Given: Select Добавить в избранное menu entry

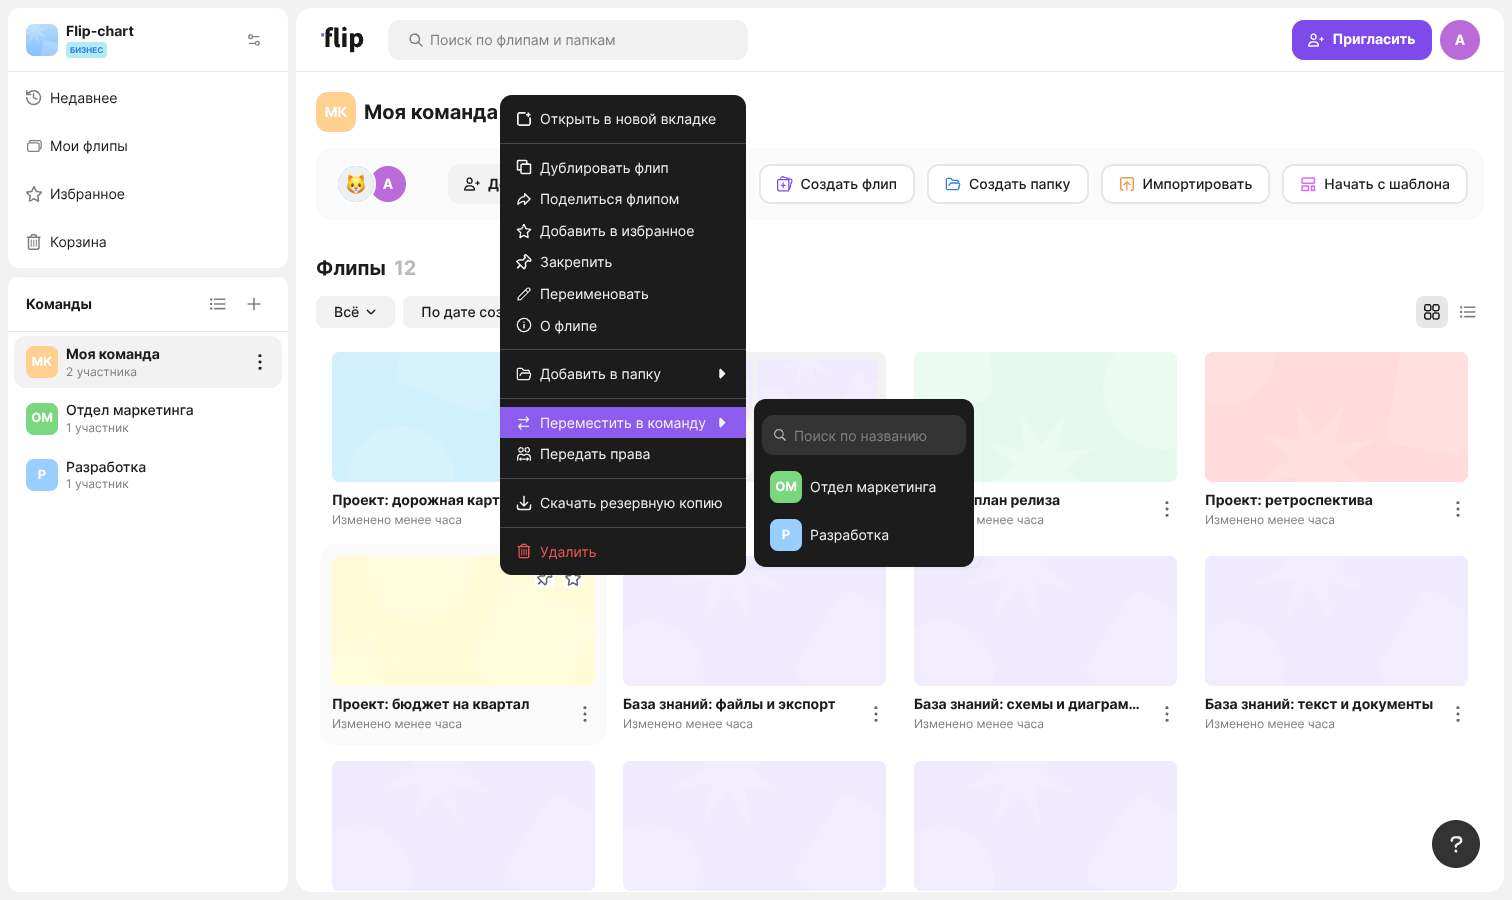Looking at the screenshot, I should [623, 231].
